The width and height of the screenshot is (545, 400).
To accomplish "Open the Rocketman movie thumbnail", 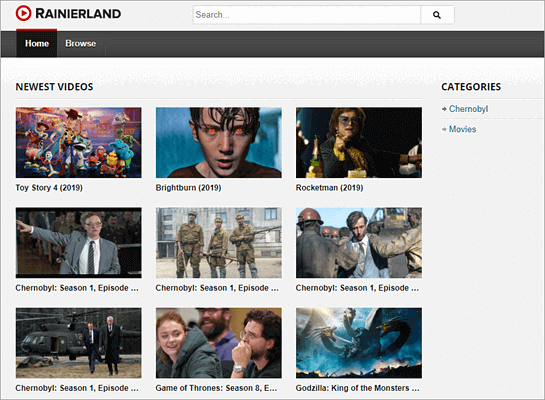I will pos(359,142).
